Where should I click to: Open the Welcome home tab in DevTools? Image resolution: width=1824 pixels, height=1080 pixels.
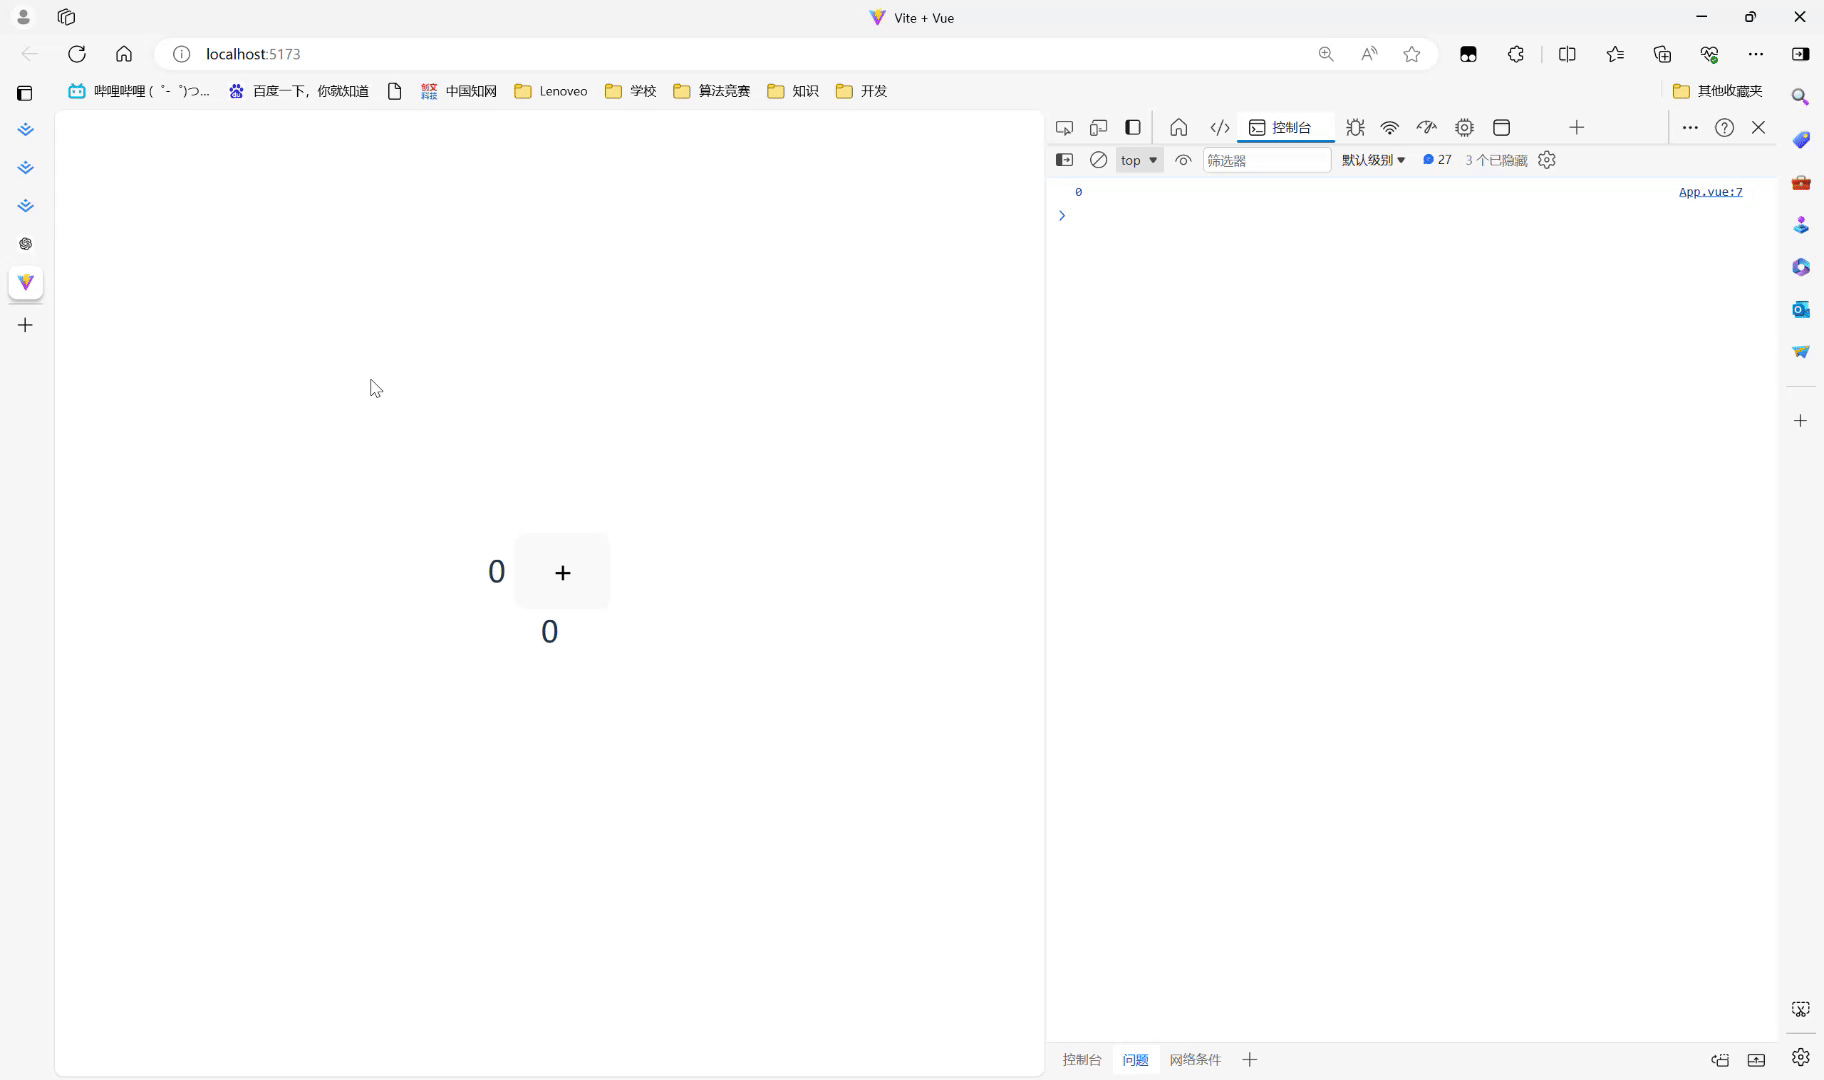pyautogui.click(x=1179, y=128)
